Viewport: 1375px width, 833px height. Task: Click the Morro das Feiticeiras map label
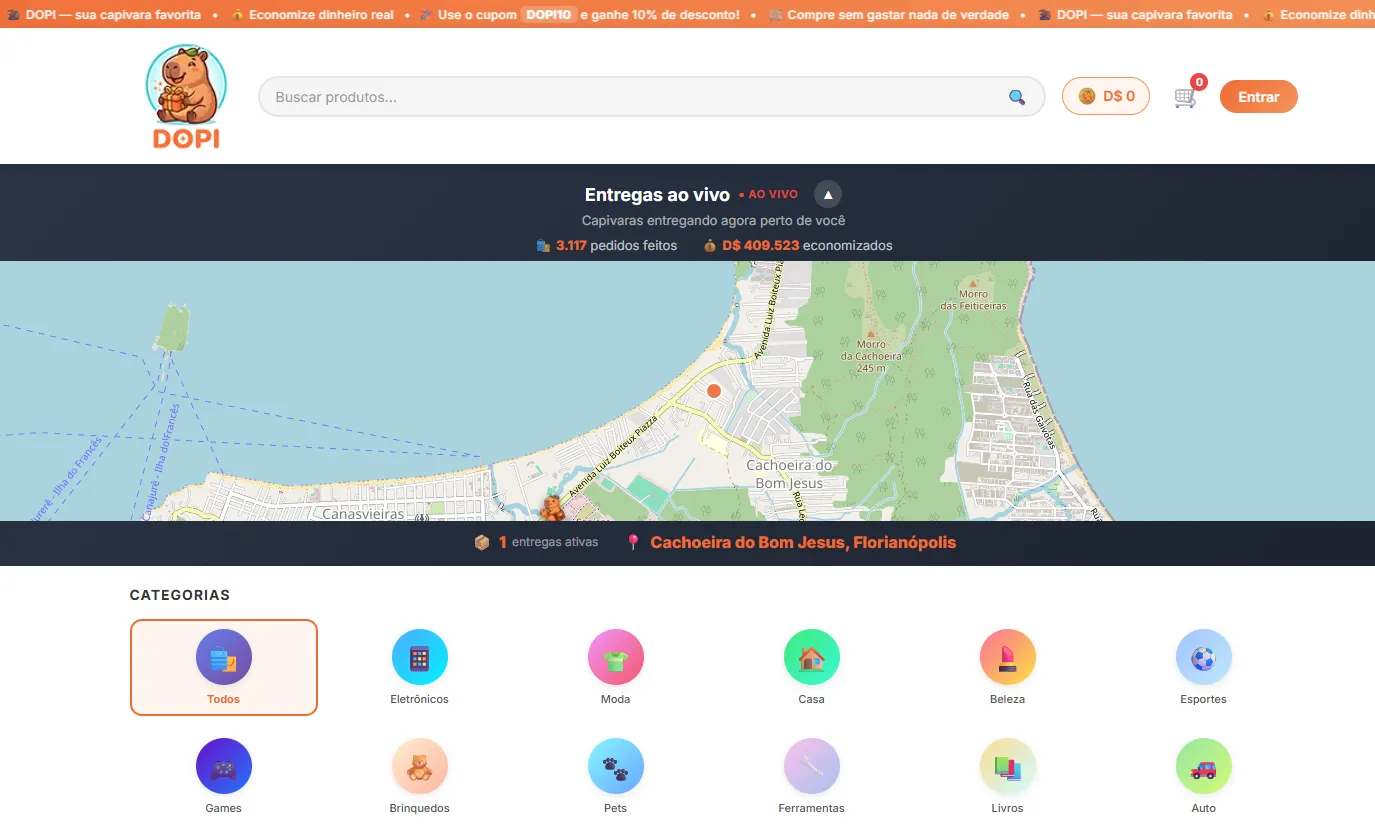point(973,299)
